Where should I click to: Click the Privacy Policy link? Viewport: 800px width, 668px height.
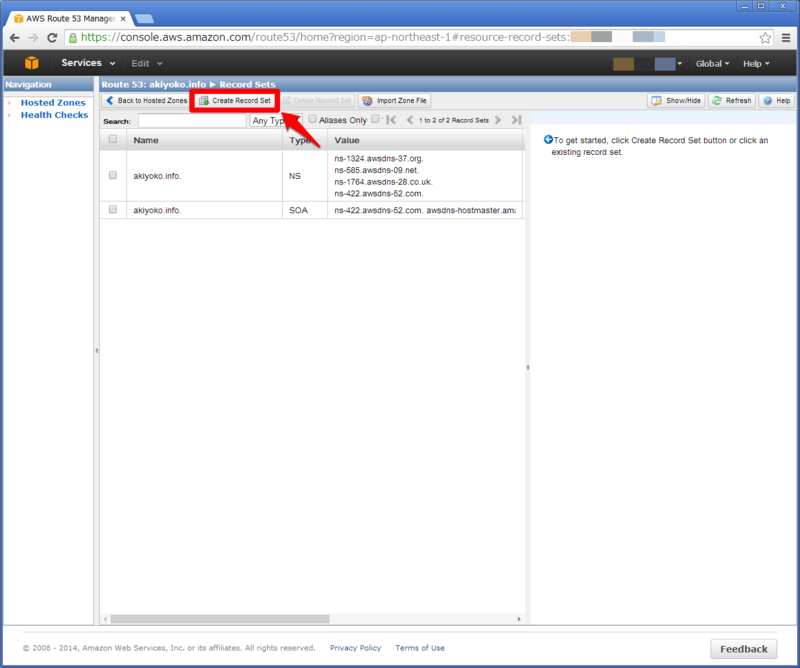(x=355, y=648)
